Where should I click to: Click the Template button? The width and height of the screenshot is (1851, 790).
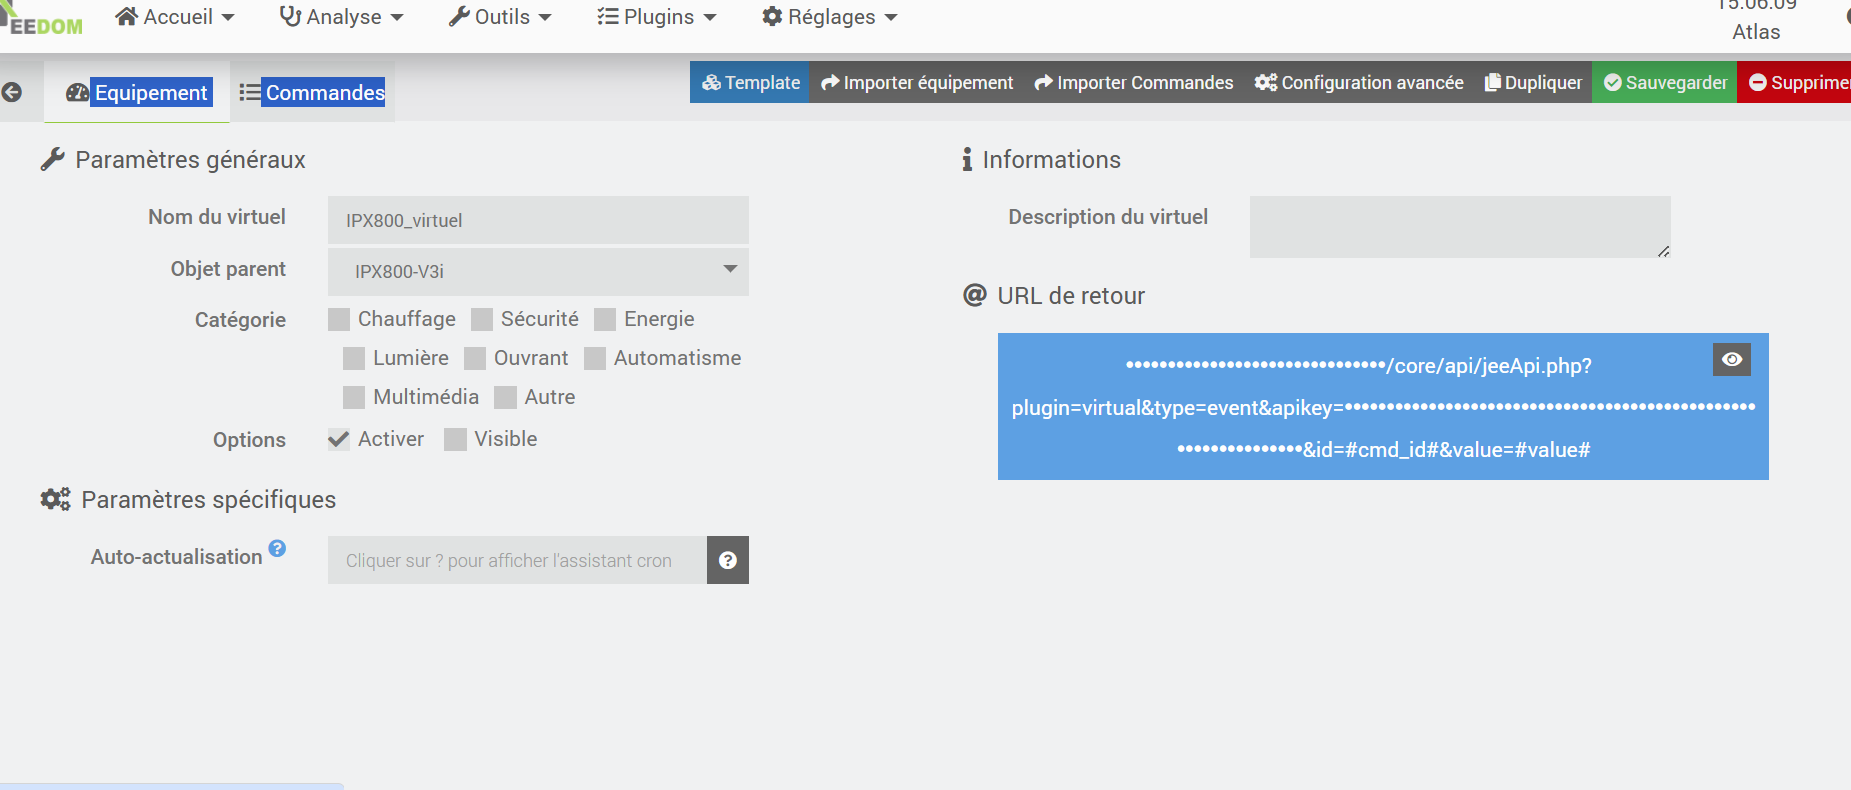tap(750, 83)
